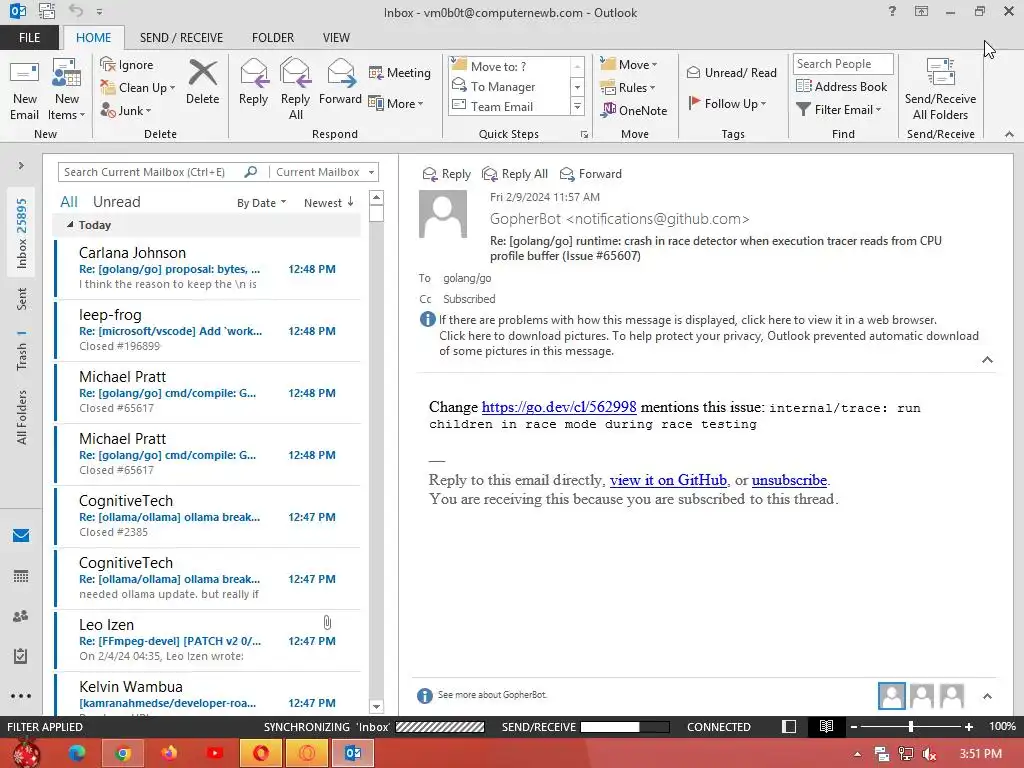Open the Junk dropdown
The image size is (1024, 768).
tap(125, 110)
